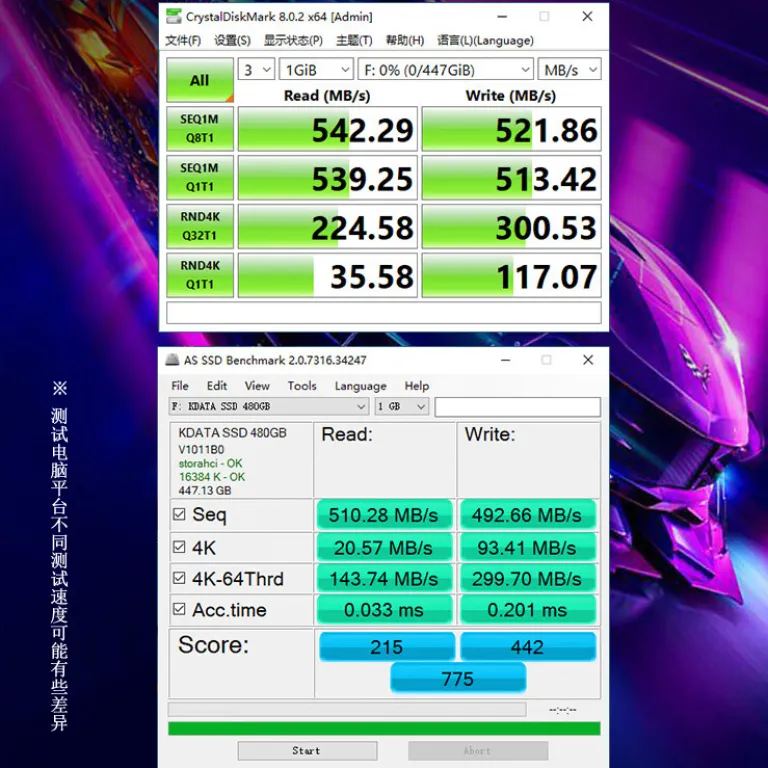Click the RND4K Q1T1 write value 117.07
The image size is (768, 768).
click(x=511, y=275)
